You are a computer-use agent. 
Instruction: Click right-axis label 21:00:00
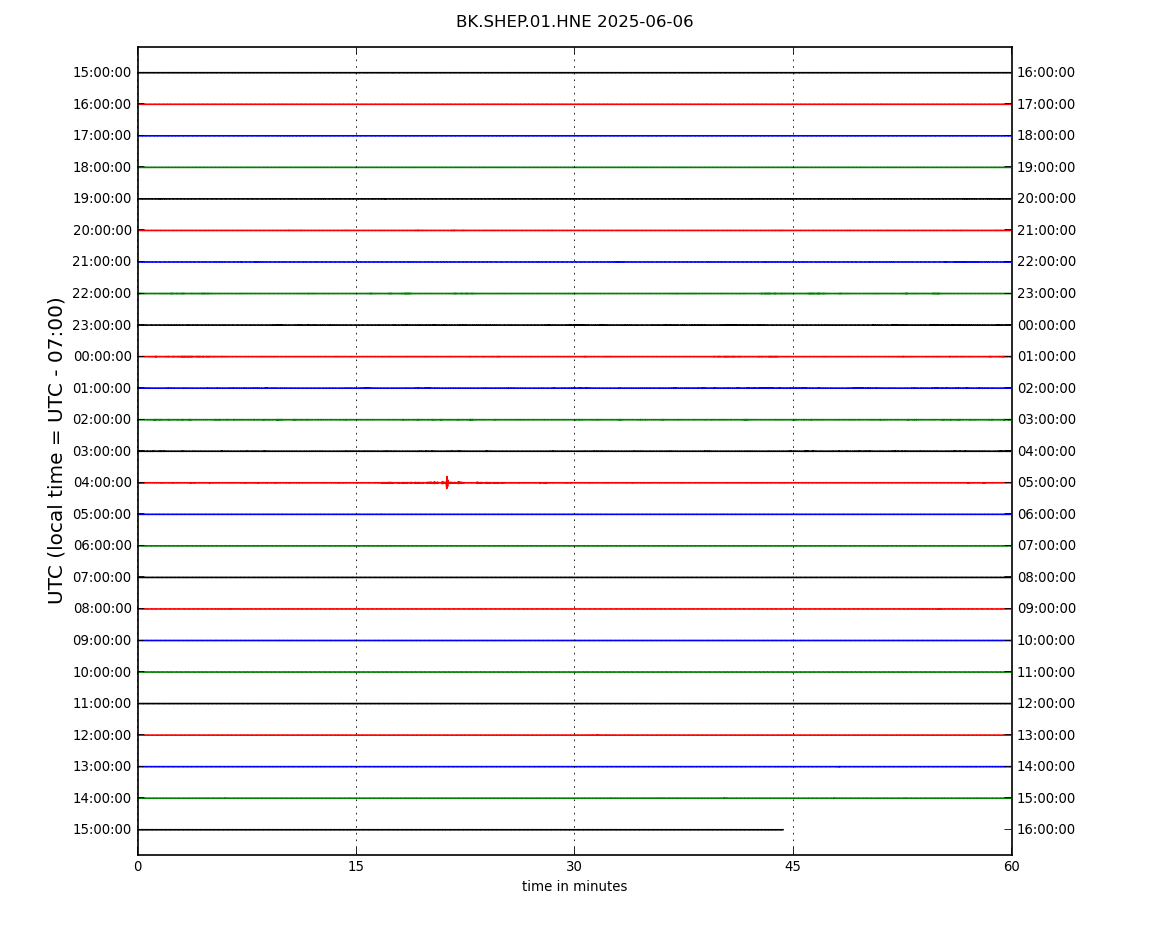tap(1047, 230)
